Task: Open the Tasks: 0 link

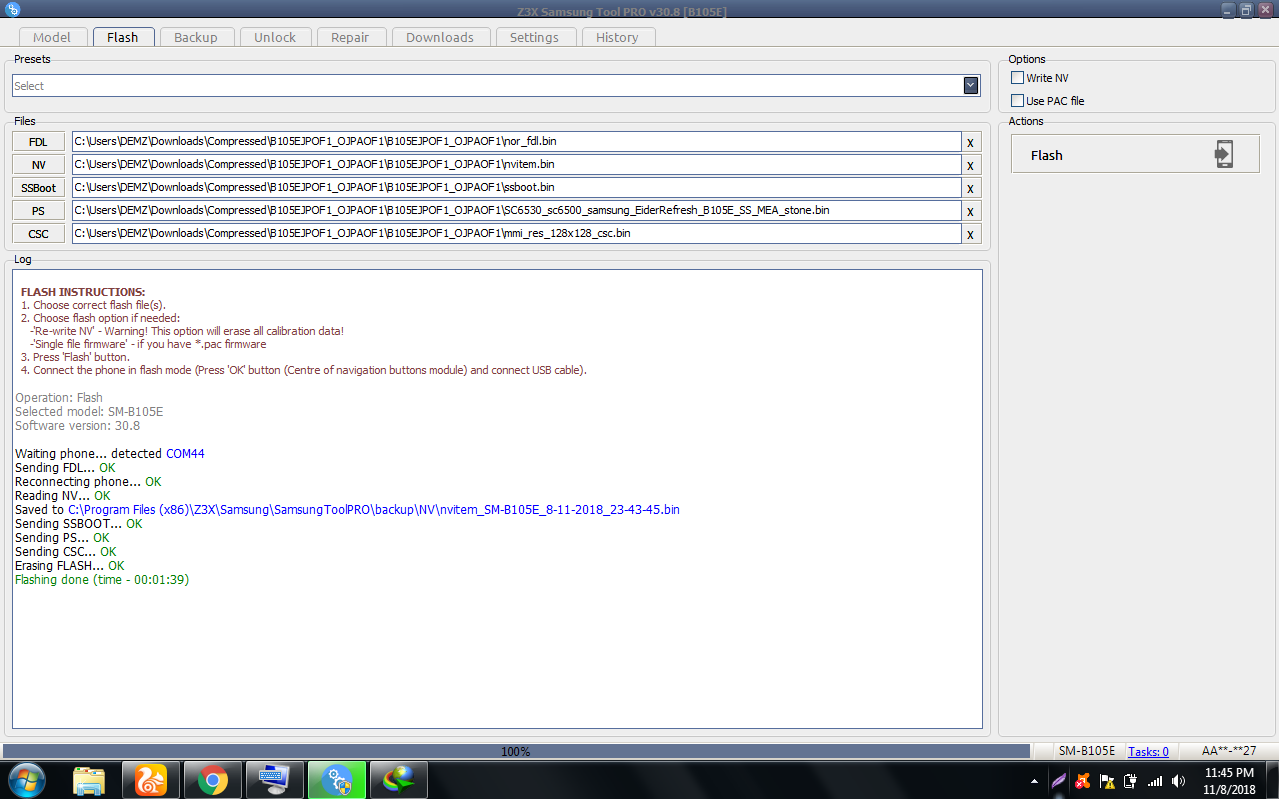Action: pos(1148,751)
